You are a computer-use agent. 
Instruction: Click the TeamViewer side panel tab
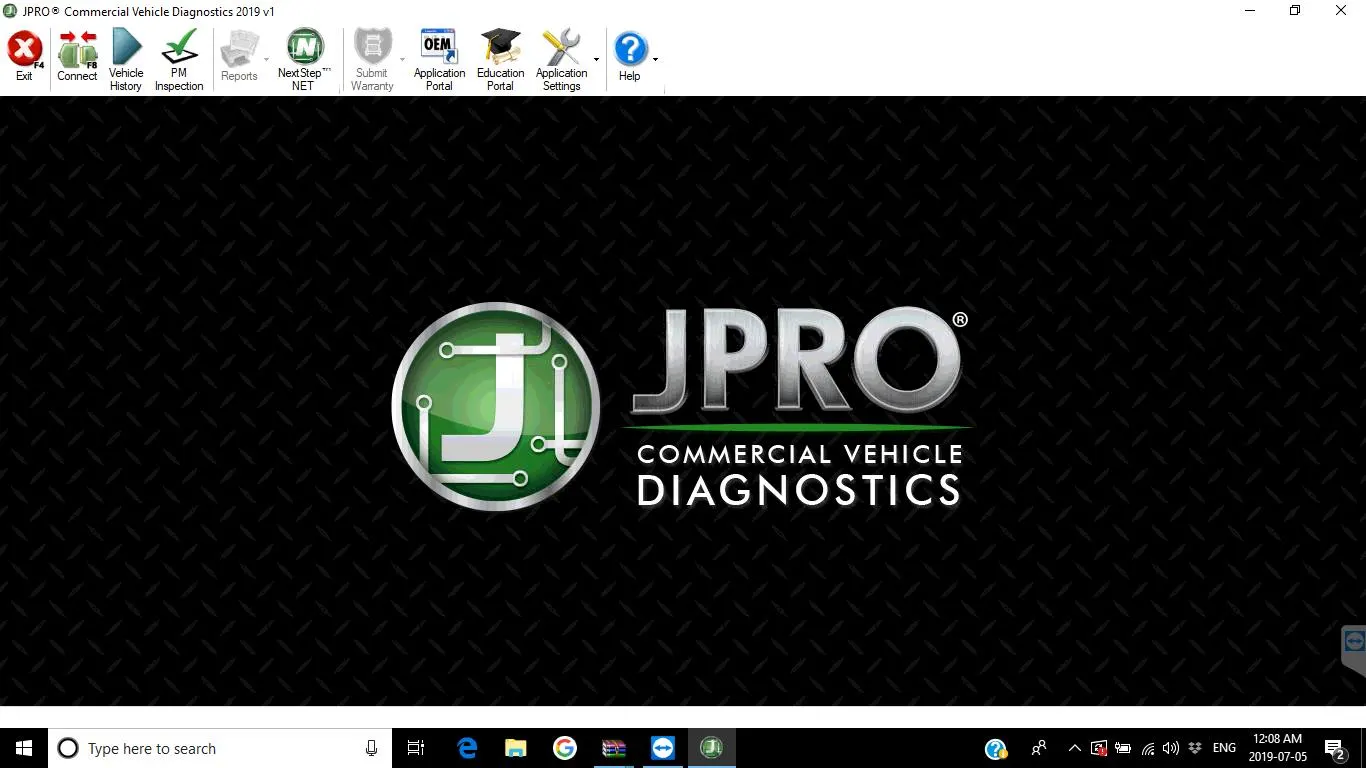pos(1354,645)
